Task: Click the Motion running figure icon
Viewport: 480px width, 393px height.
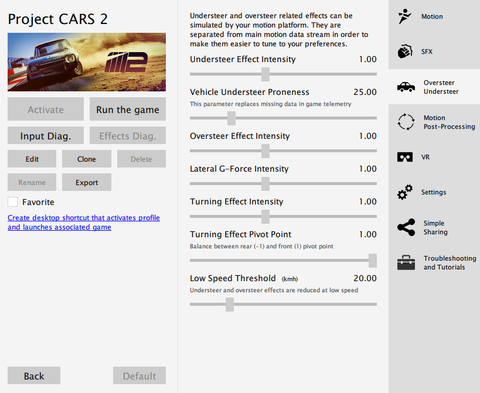Action: pyautogui.click(x=405, y=16)
